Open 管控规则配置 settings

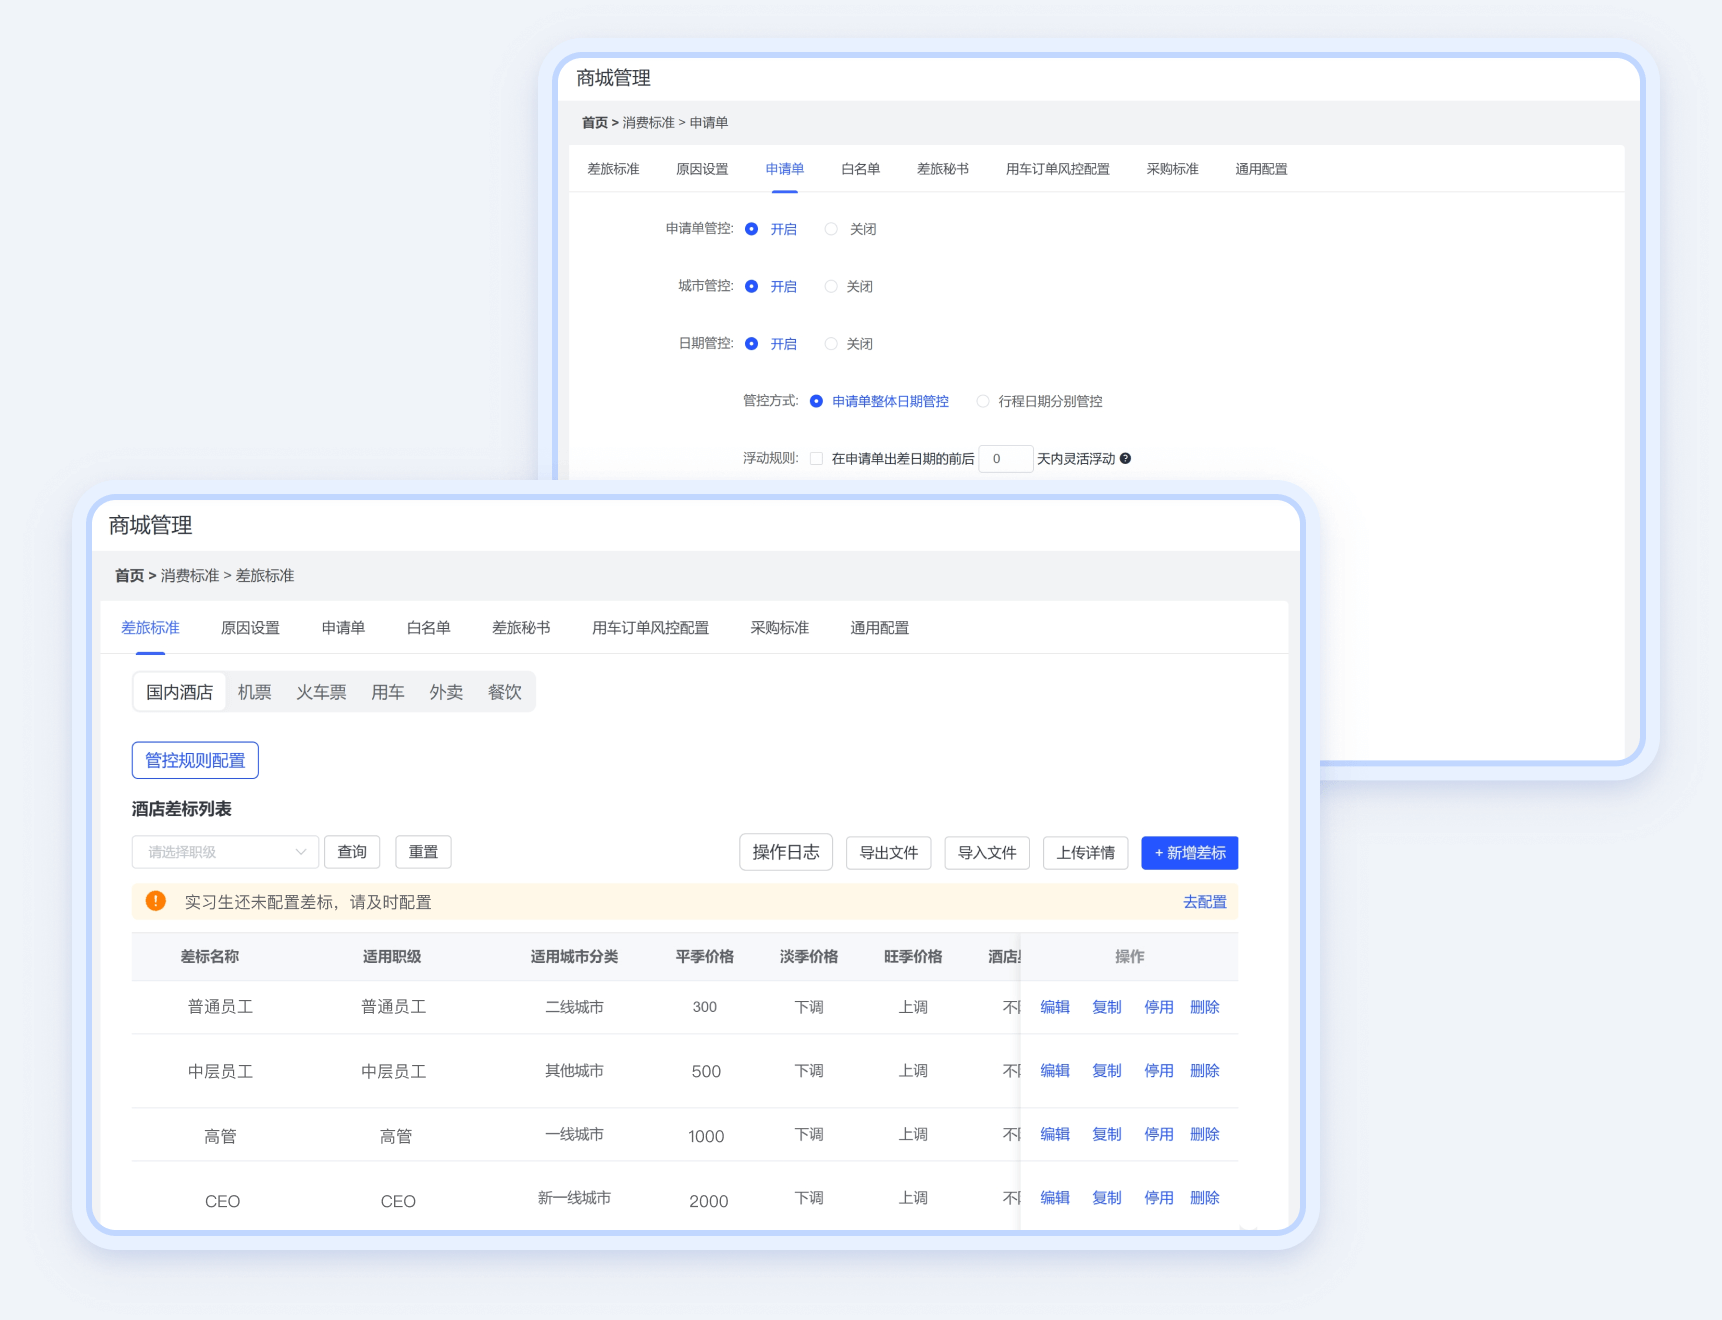tap(195, 760)
